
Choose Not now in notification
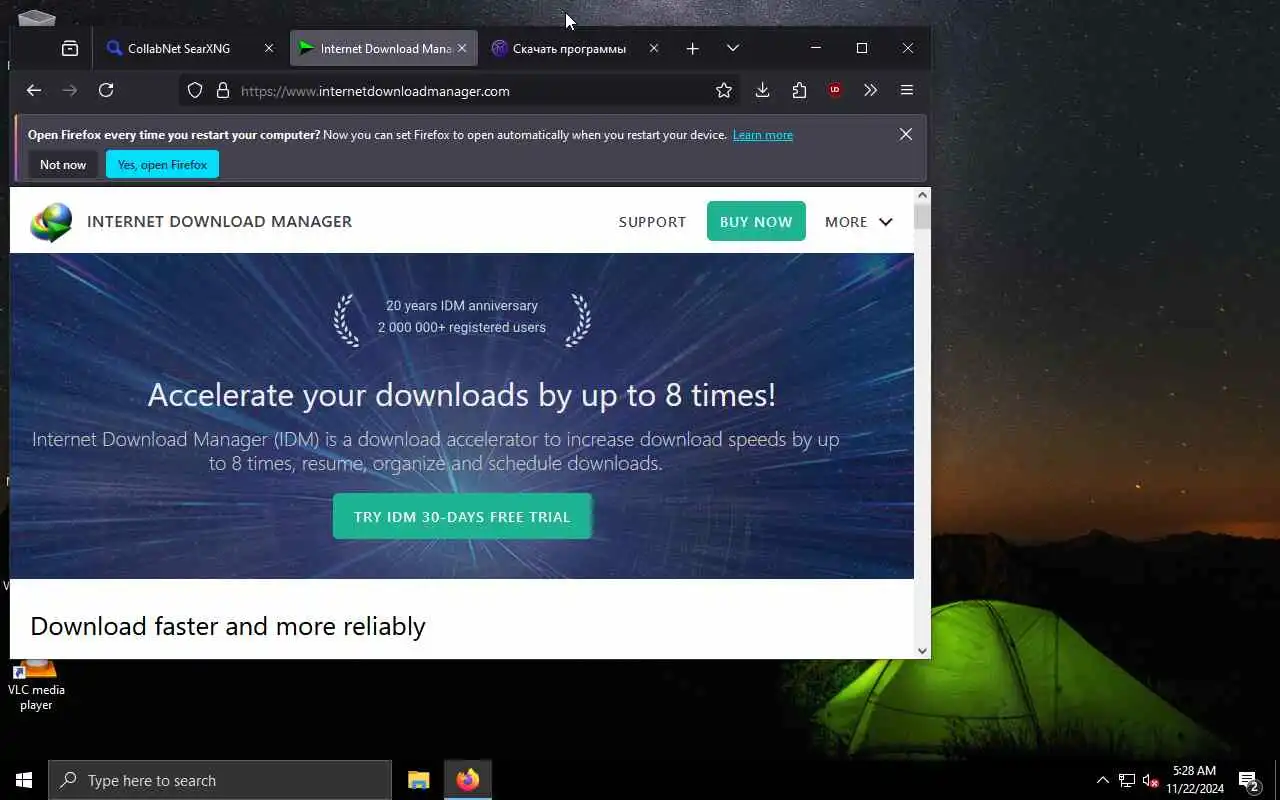tap(63, 164)
